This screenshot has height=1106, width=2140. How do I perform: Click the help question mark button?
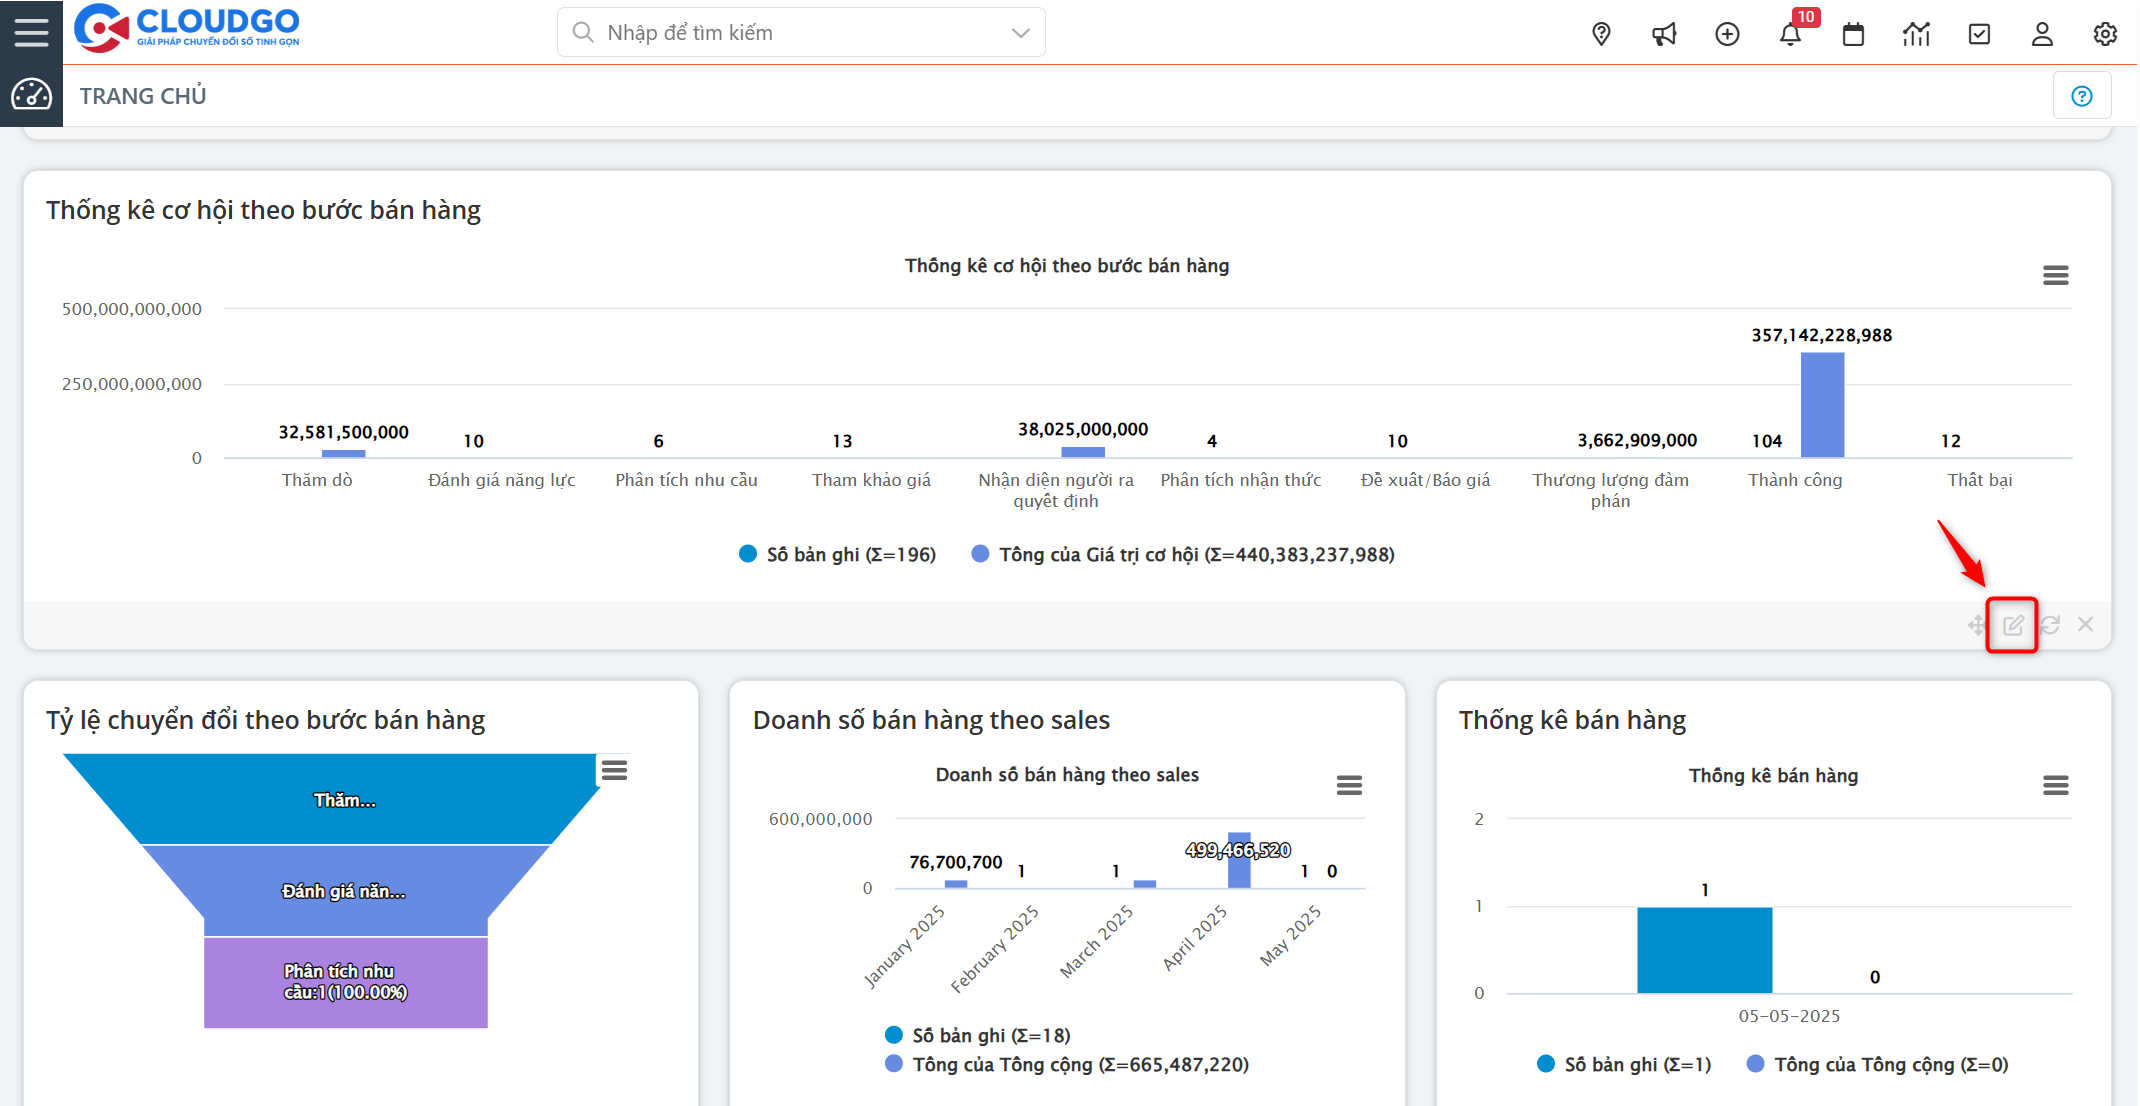(x=2081, y=96)
